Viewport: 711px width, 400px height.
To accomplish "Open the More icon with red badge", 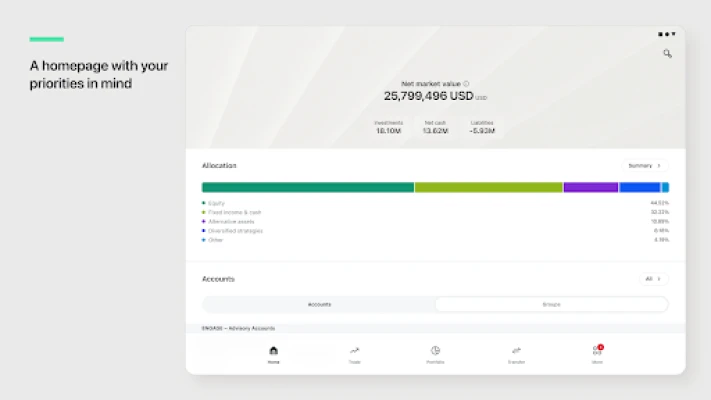I will click(597, 352).
